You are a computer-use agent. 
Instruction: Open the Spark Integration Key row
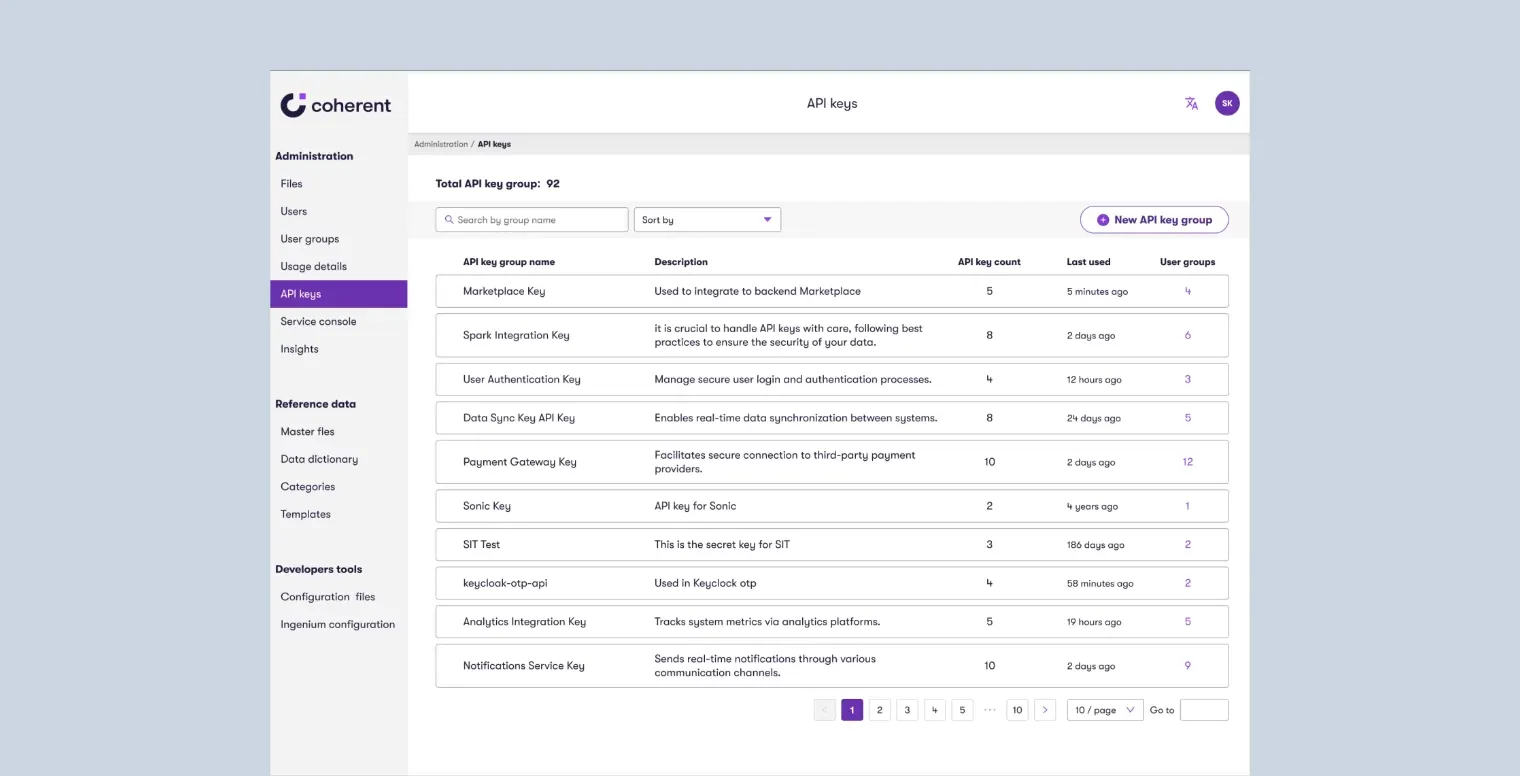[832, 335]
